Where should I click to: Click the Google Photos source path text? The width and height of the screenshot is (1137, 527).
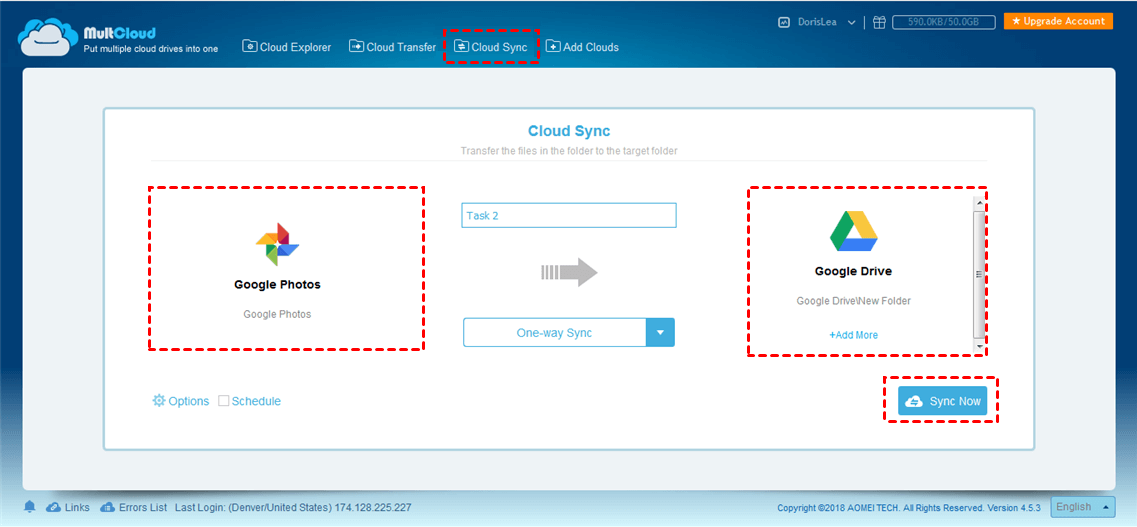(277, 315)
